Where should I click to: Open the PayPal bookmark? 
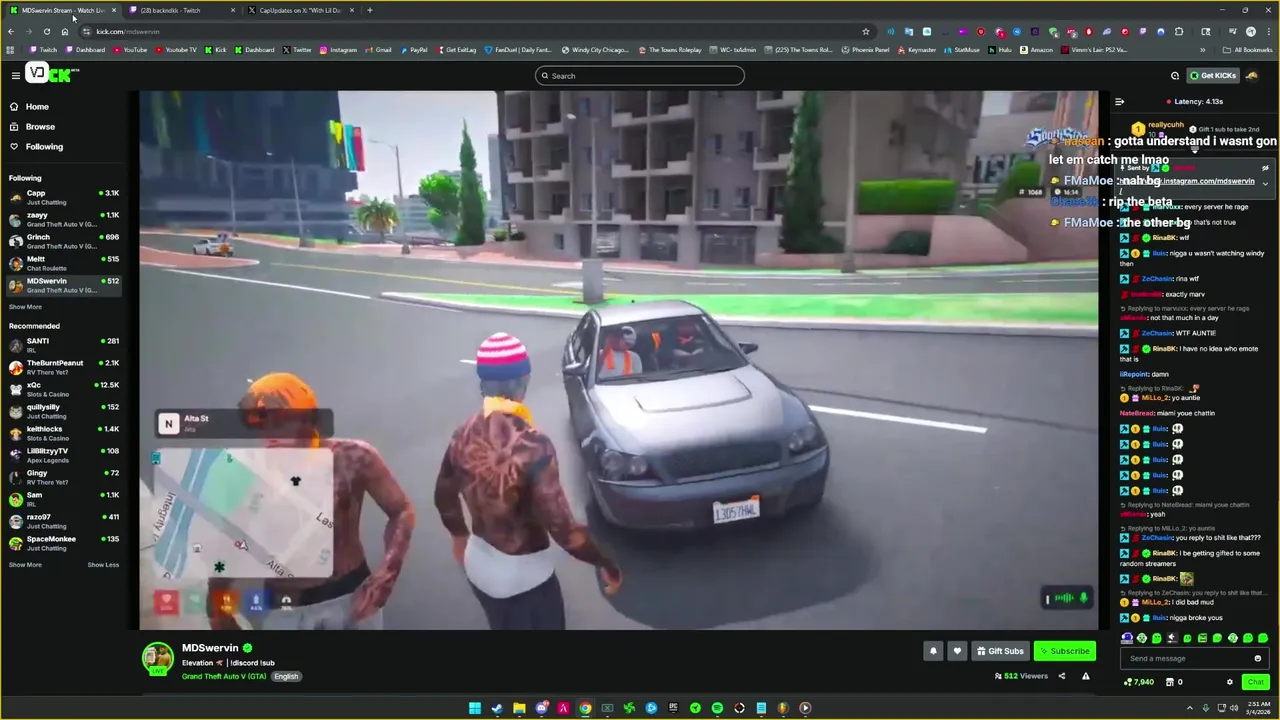tap(413, 50)
